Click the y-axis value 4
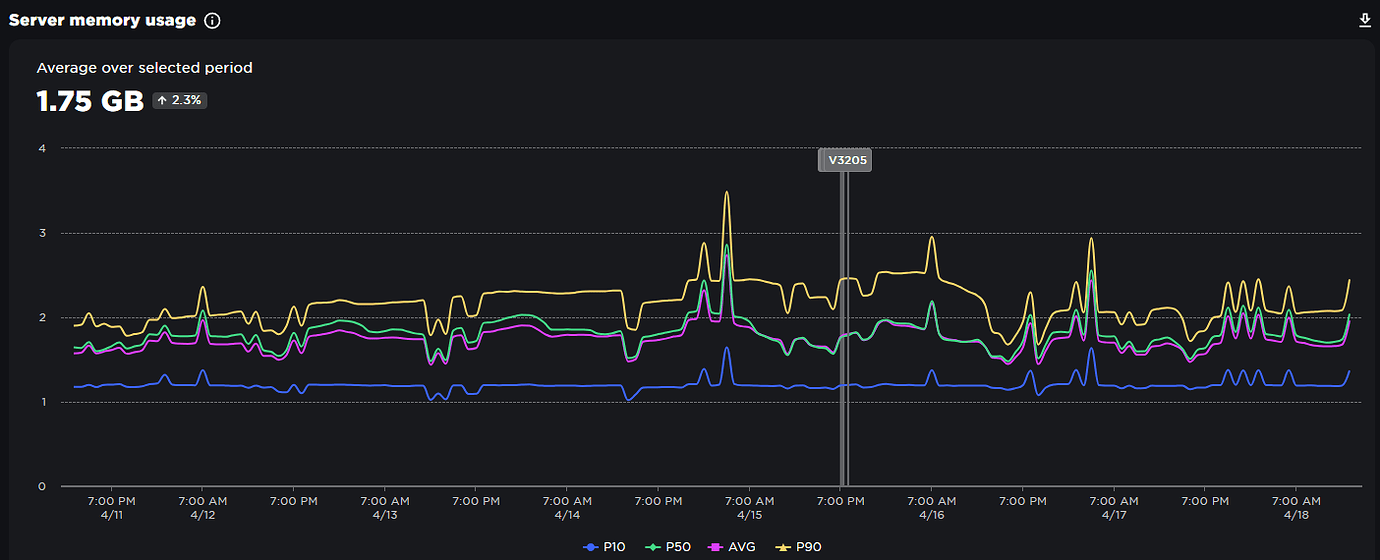 (x=42, y=149)
